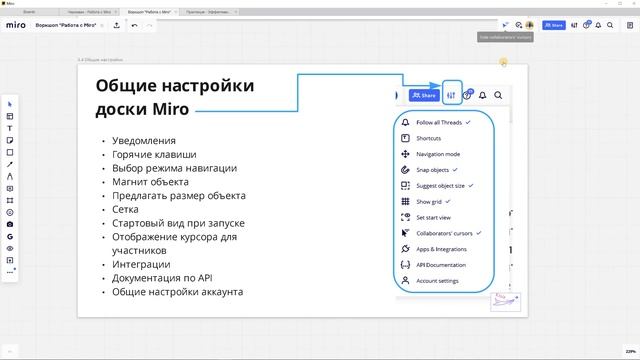Click the export board icon
Image resolution: width=640 pixels, height=360 pixels.
117,25
